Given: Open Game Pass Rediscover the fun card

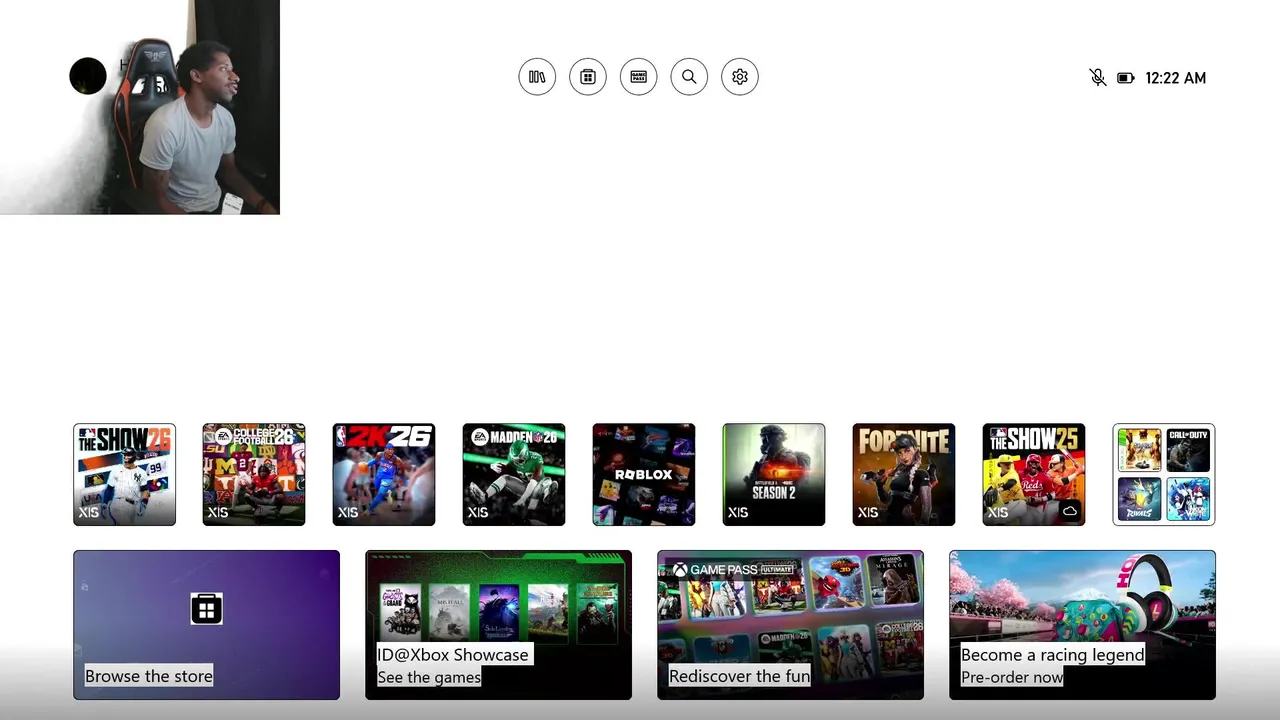Looking at the screenshot, I should [790, 625].
